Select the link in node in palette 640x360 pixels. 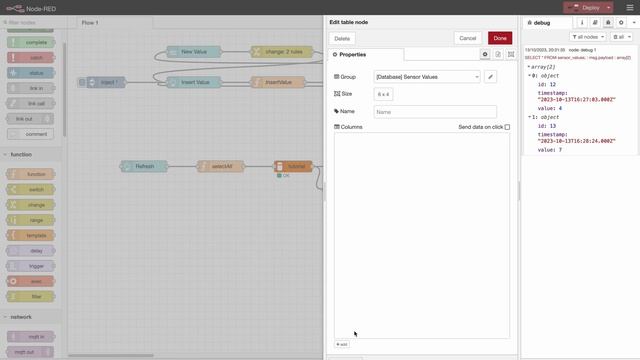click(31, 88)
